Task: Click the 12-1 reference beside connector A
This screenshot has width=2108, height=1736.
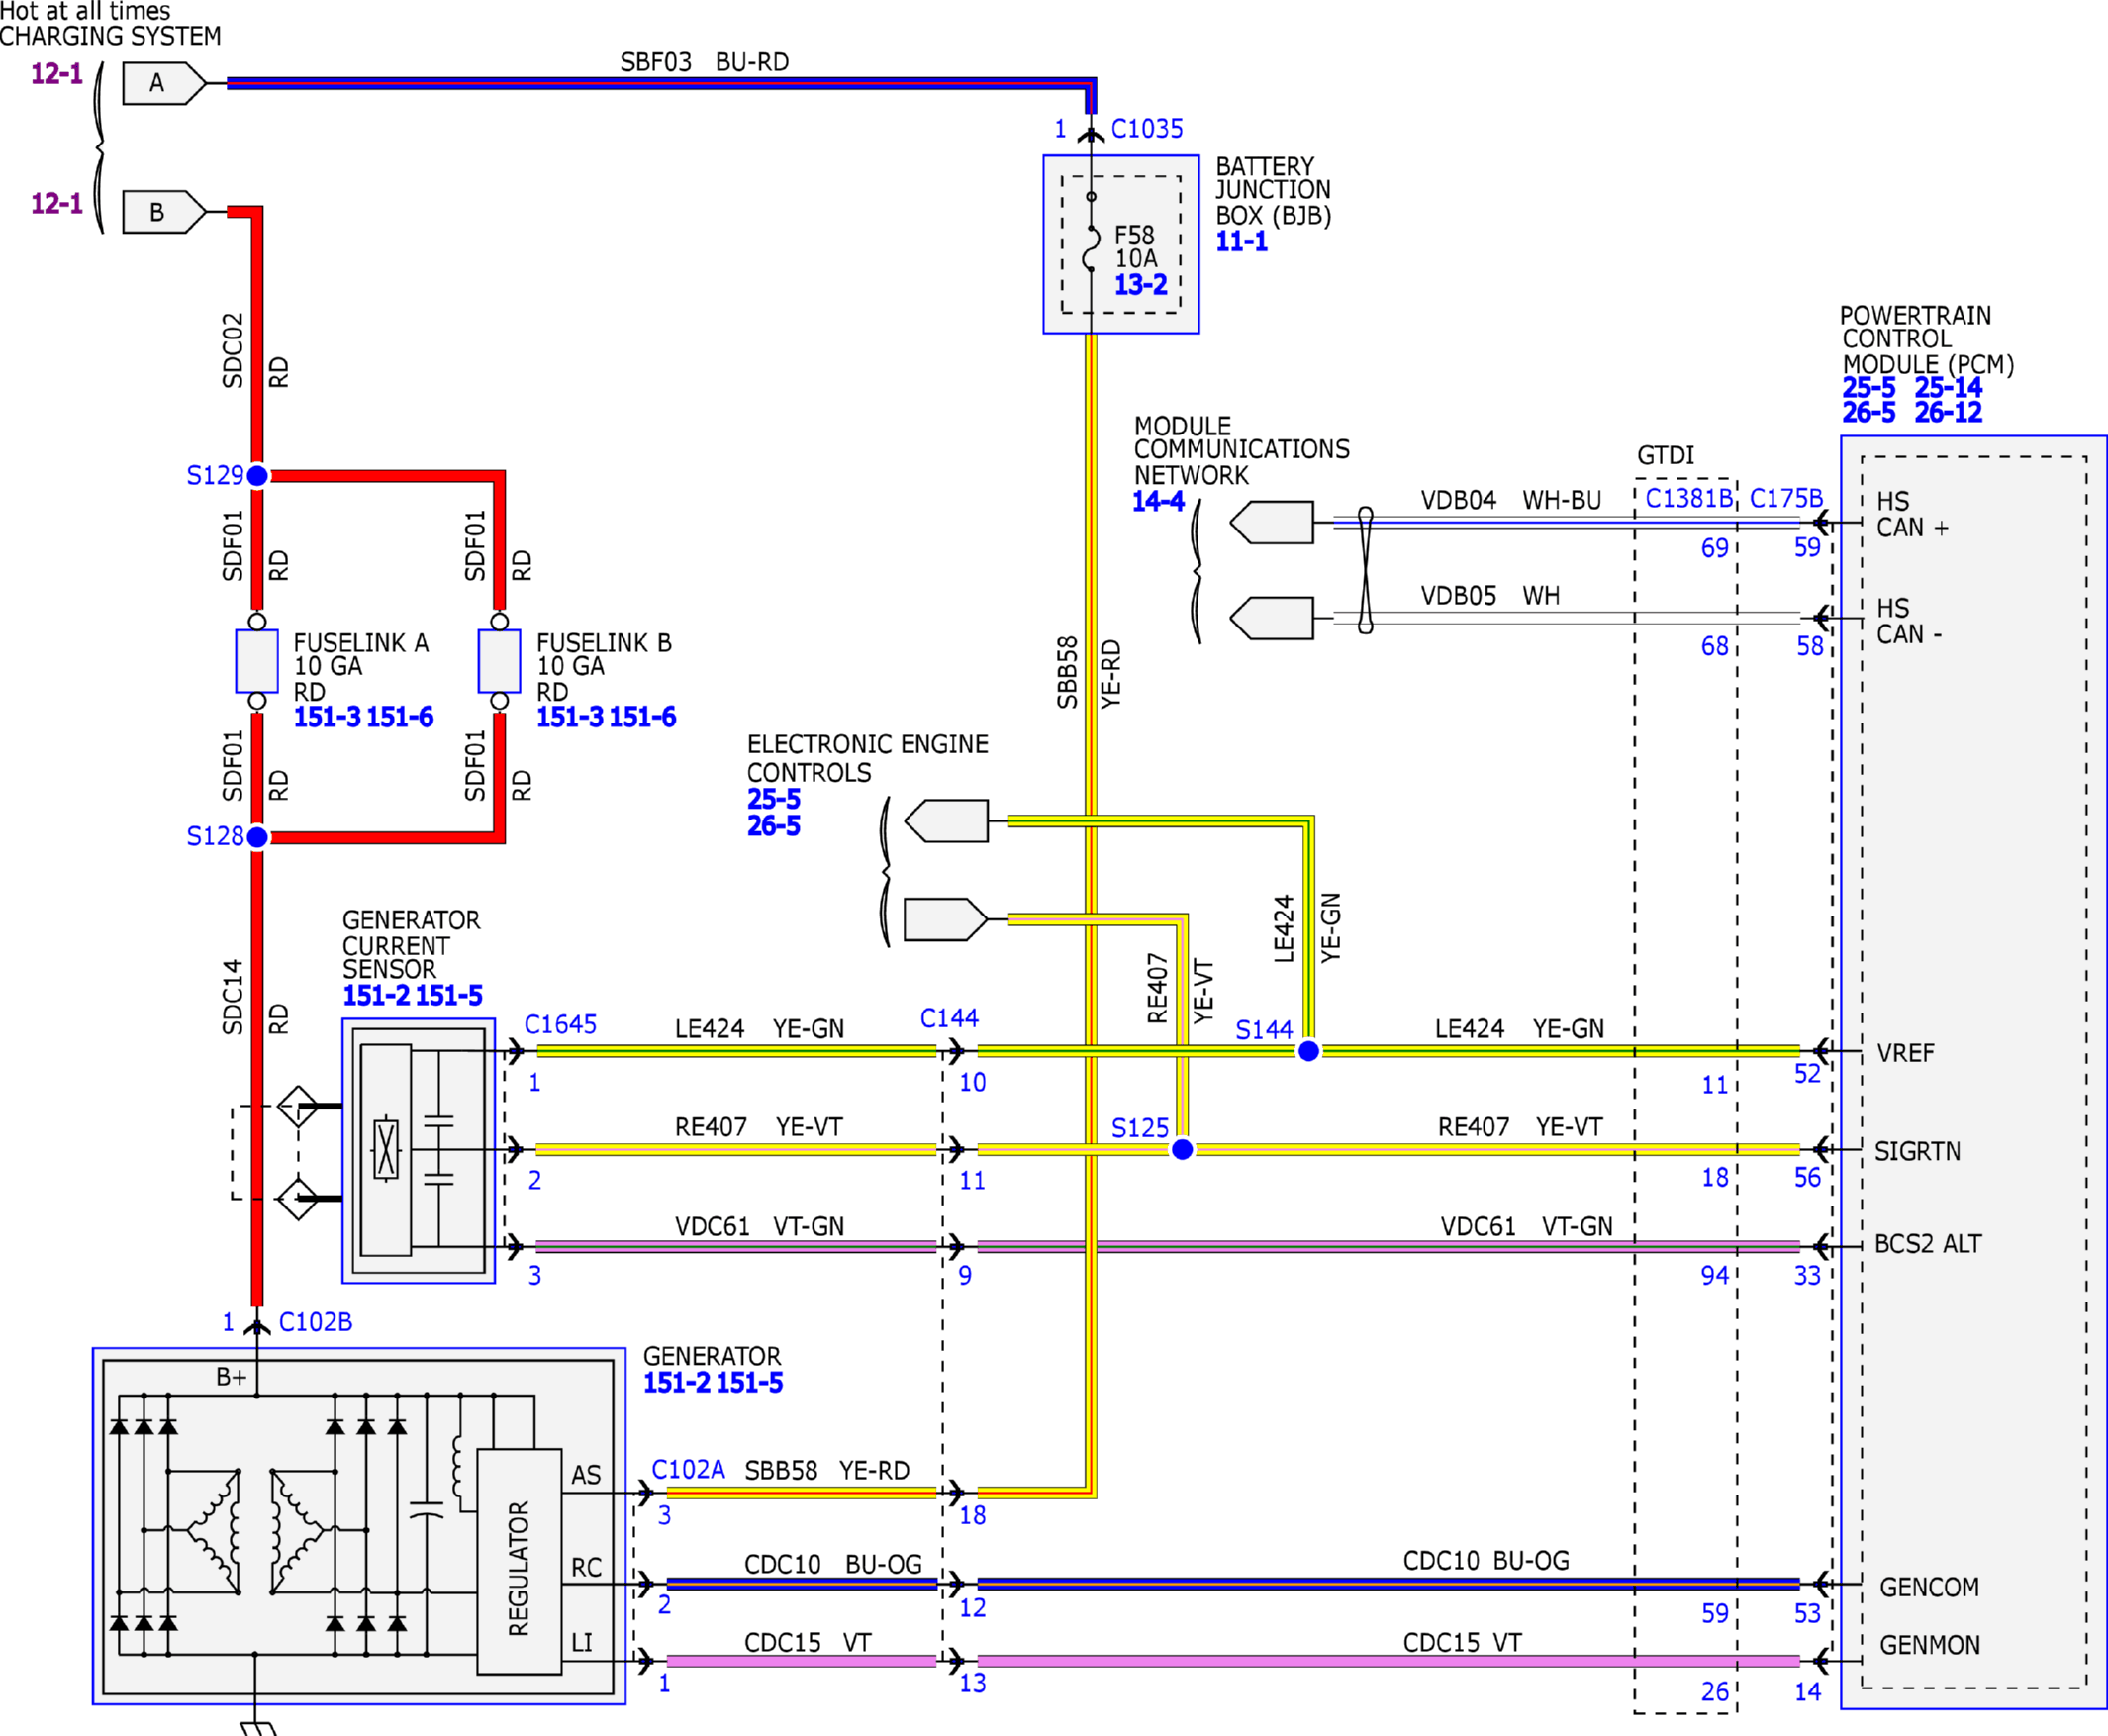Action: coord(56,74)
